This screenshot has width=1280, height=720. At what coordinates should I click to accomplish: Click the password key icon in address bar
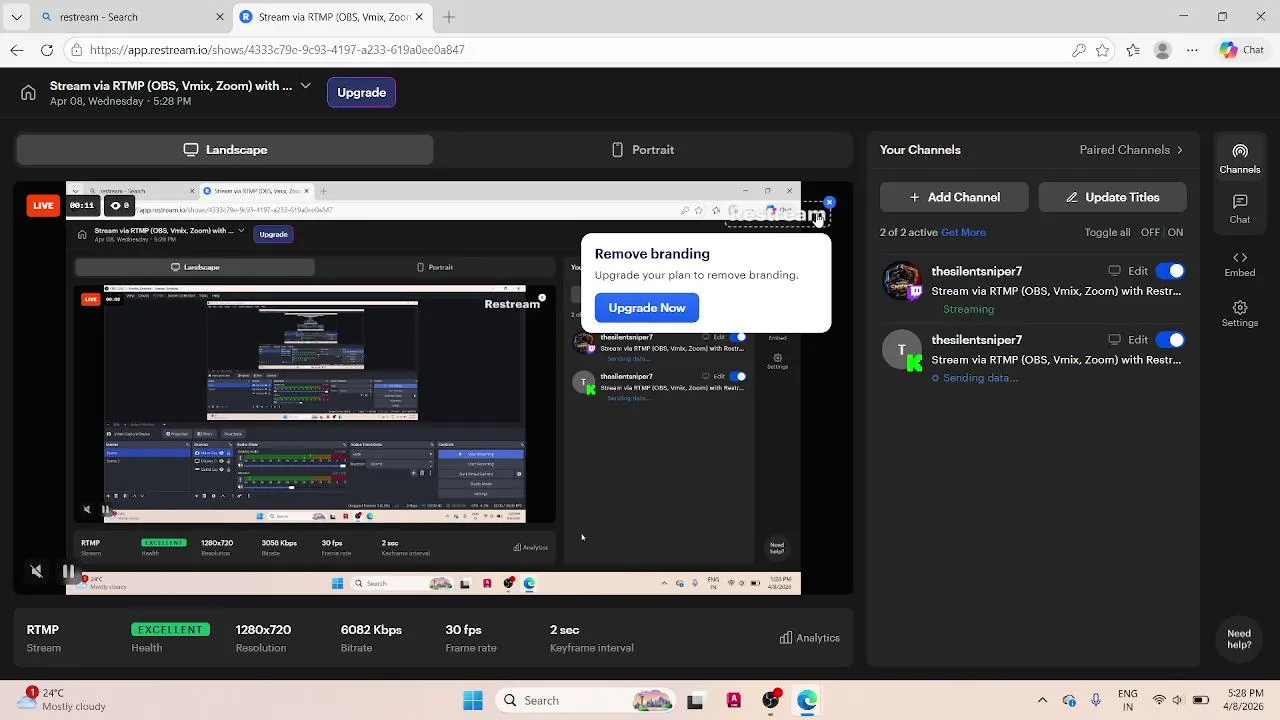[1079, 50]
